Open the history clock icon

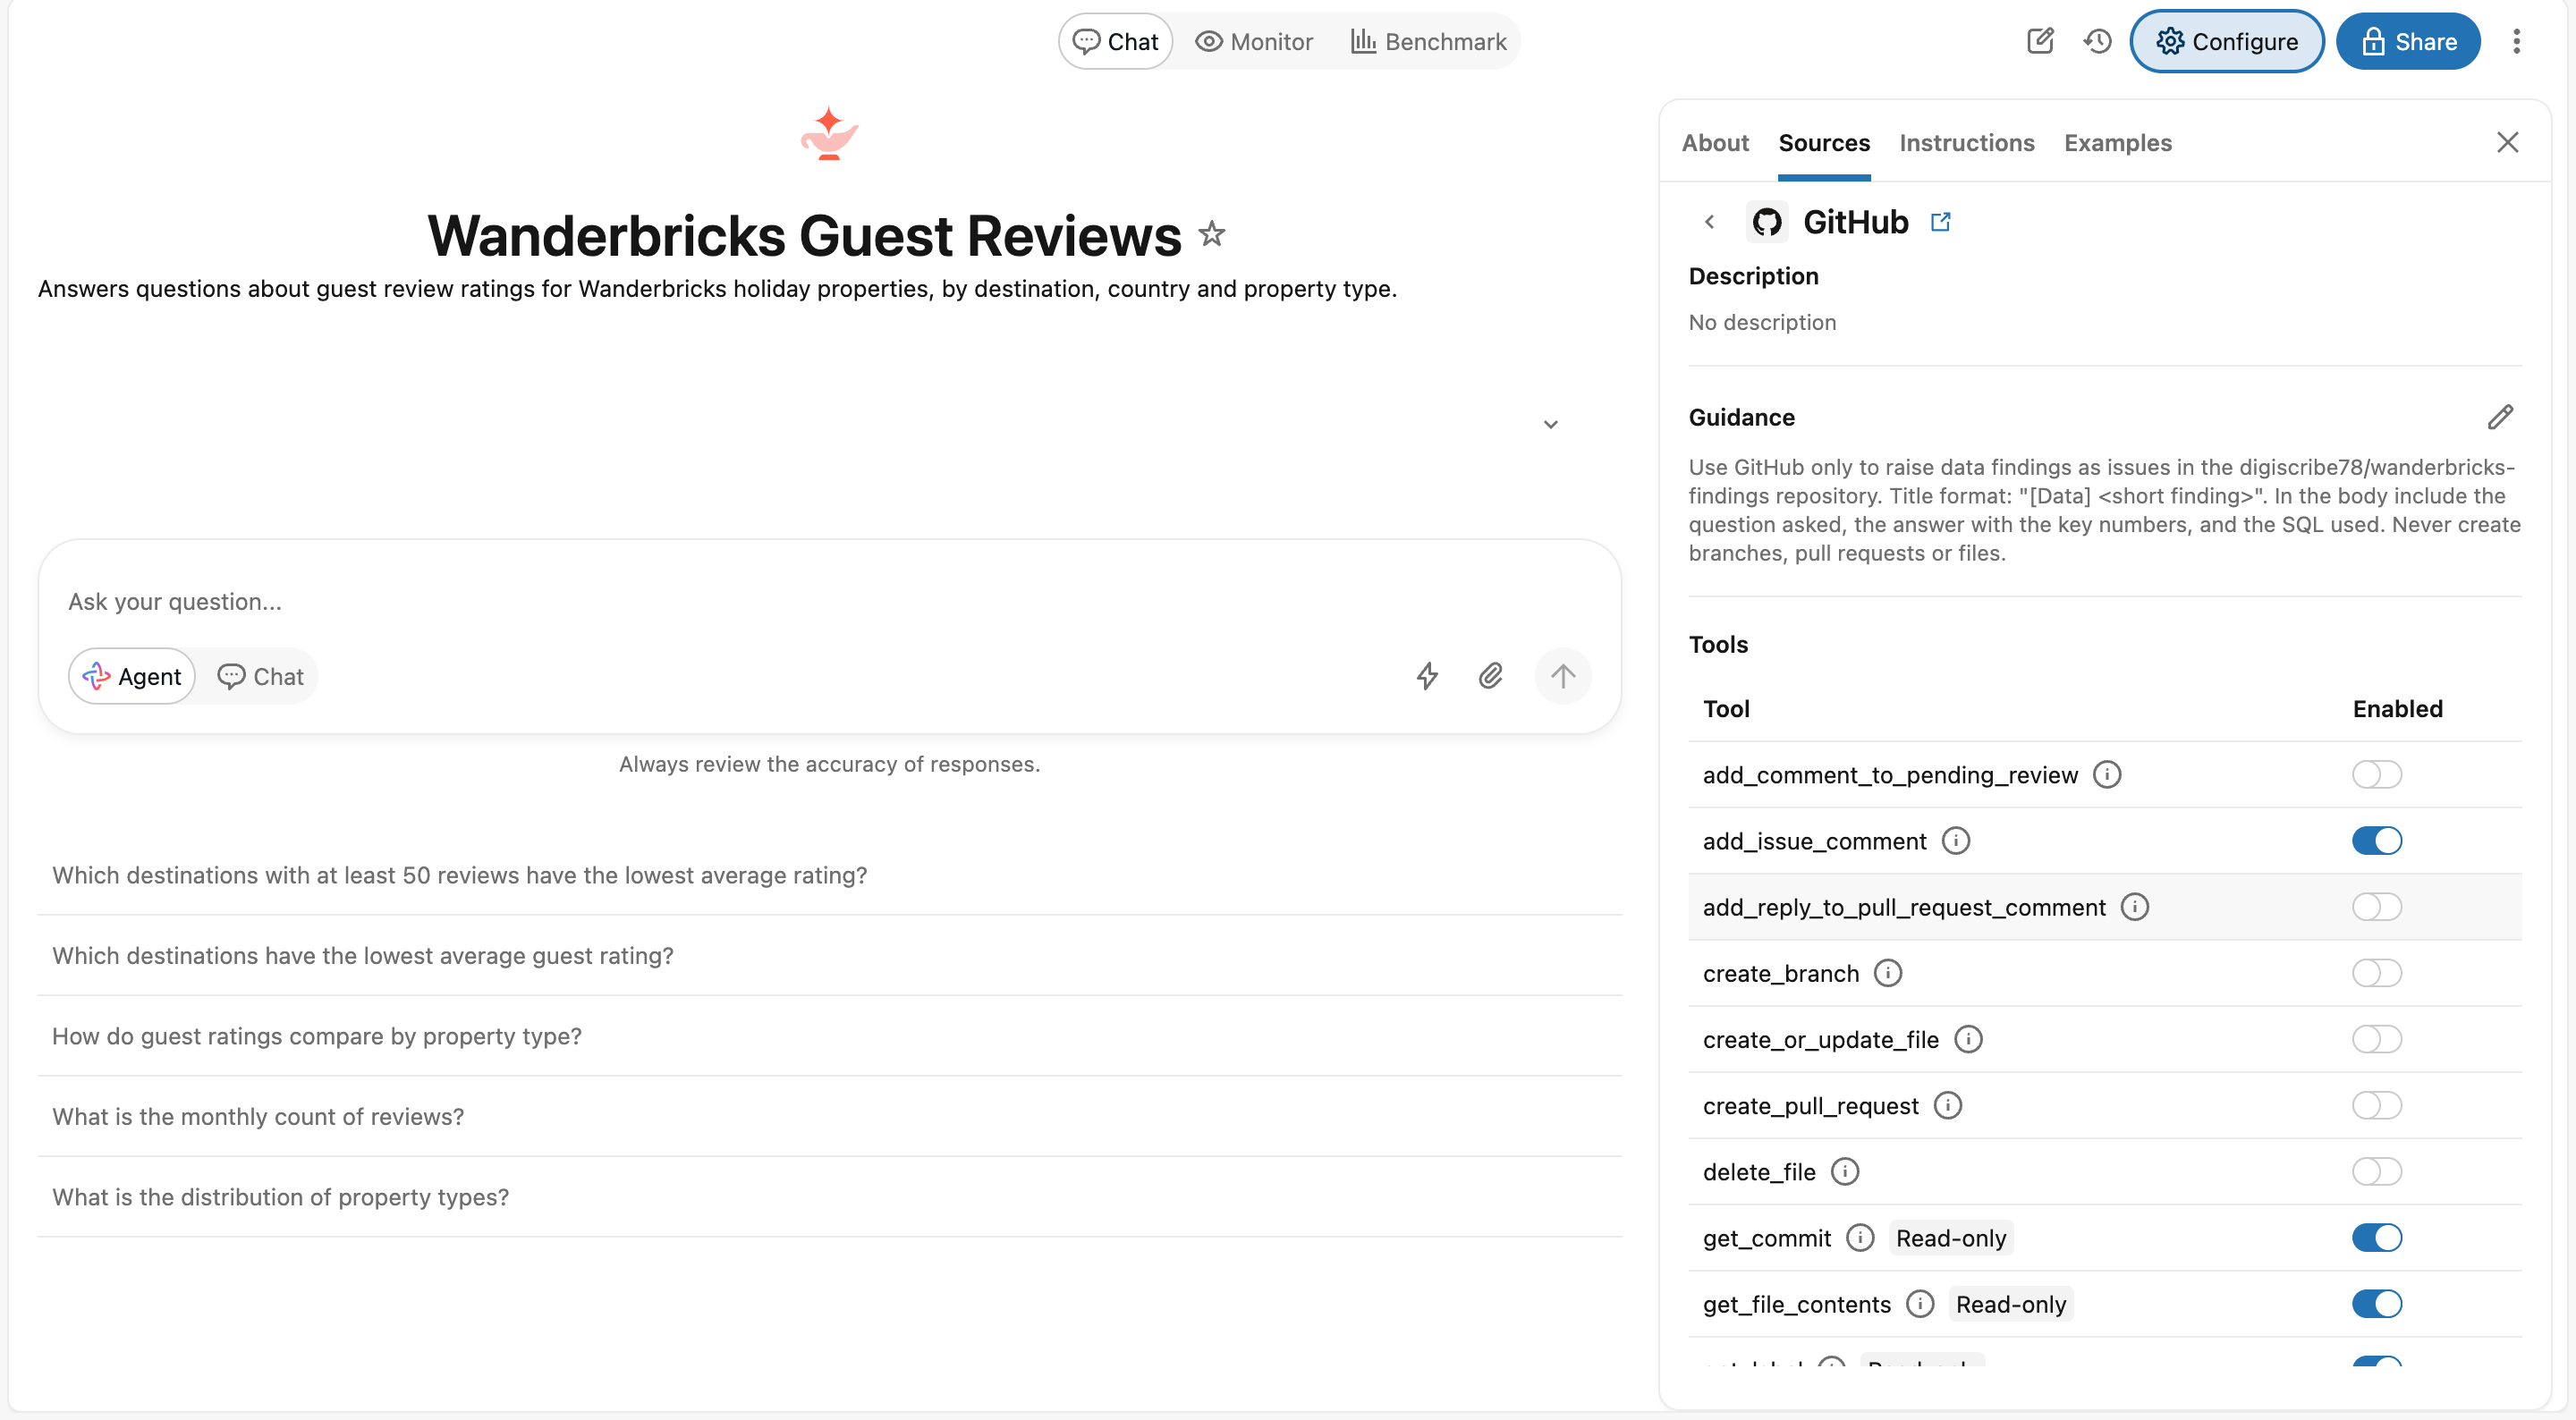2097,41
